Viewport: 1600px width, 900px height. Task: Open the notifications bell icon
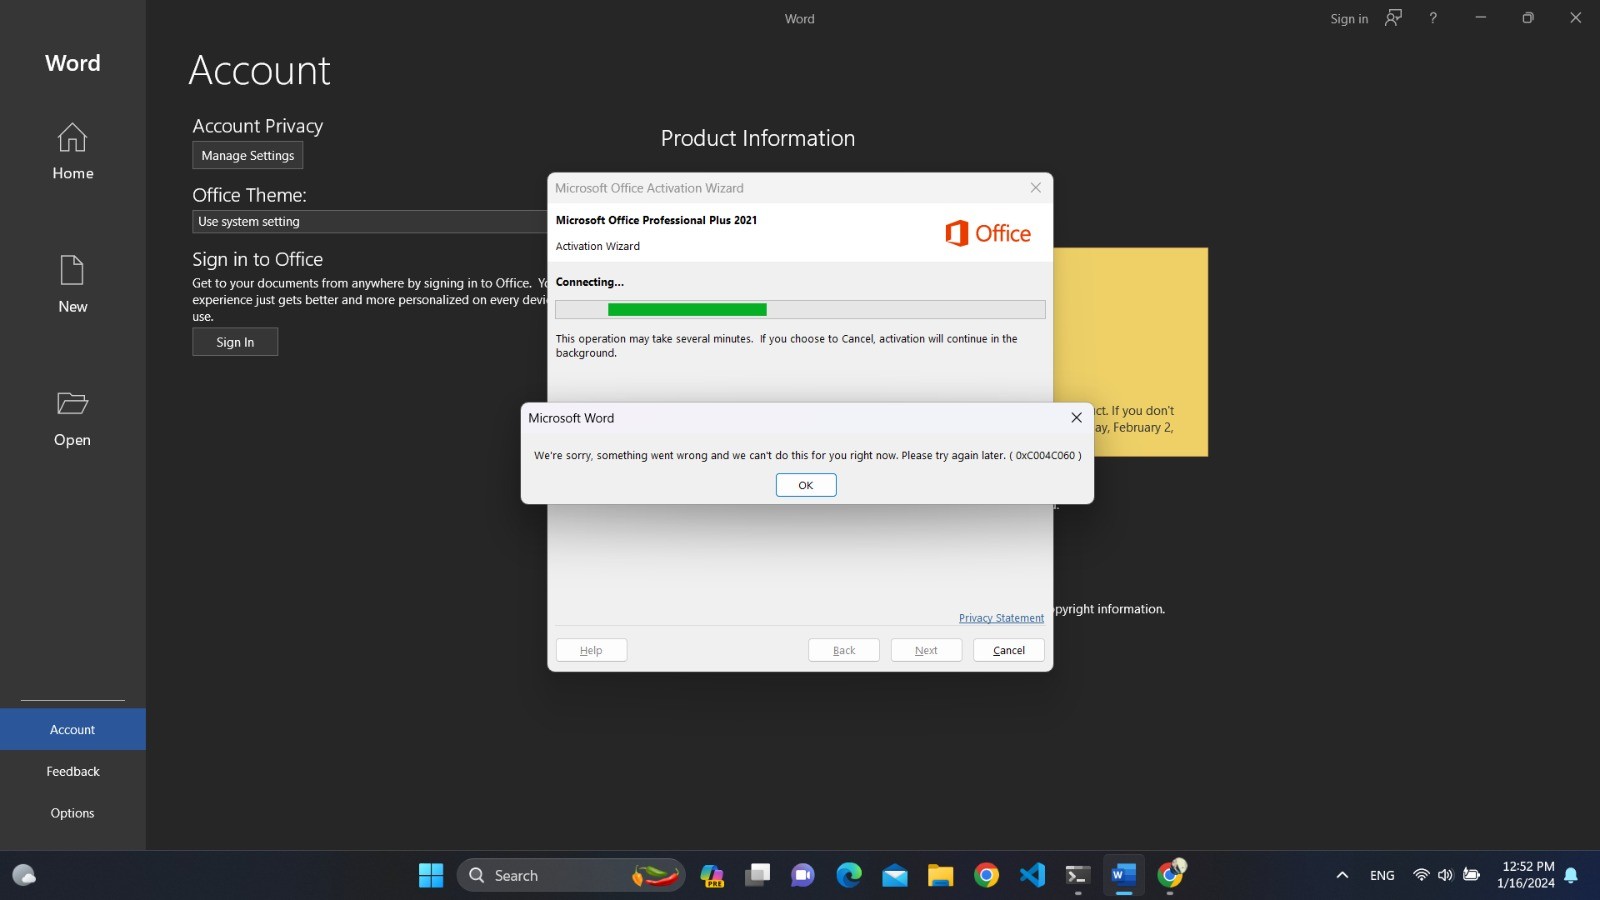[1571, 875]
